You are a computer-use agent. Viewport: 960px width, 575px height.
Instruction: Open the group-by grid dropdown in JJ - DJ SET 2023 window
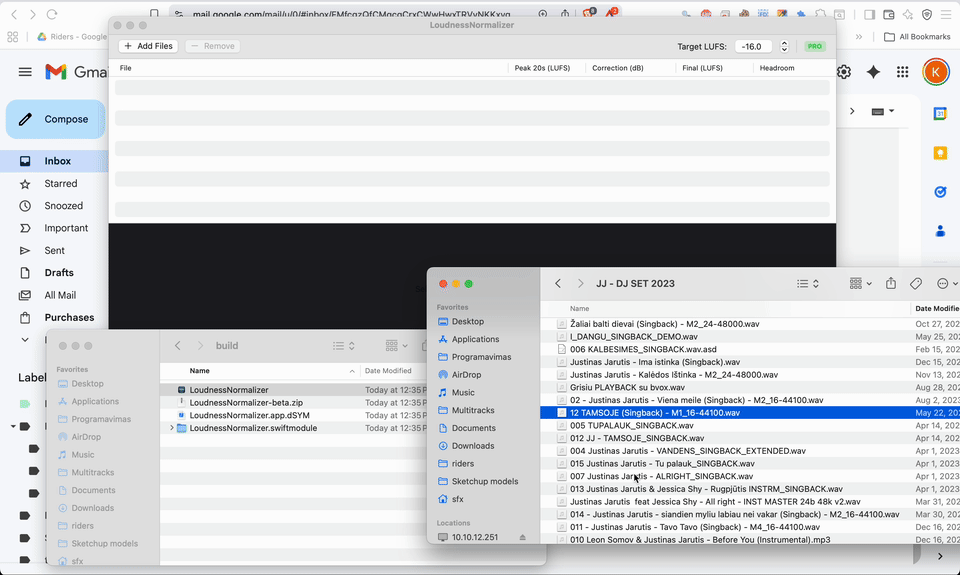pos(860,284)
